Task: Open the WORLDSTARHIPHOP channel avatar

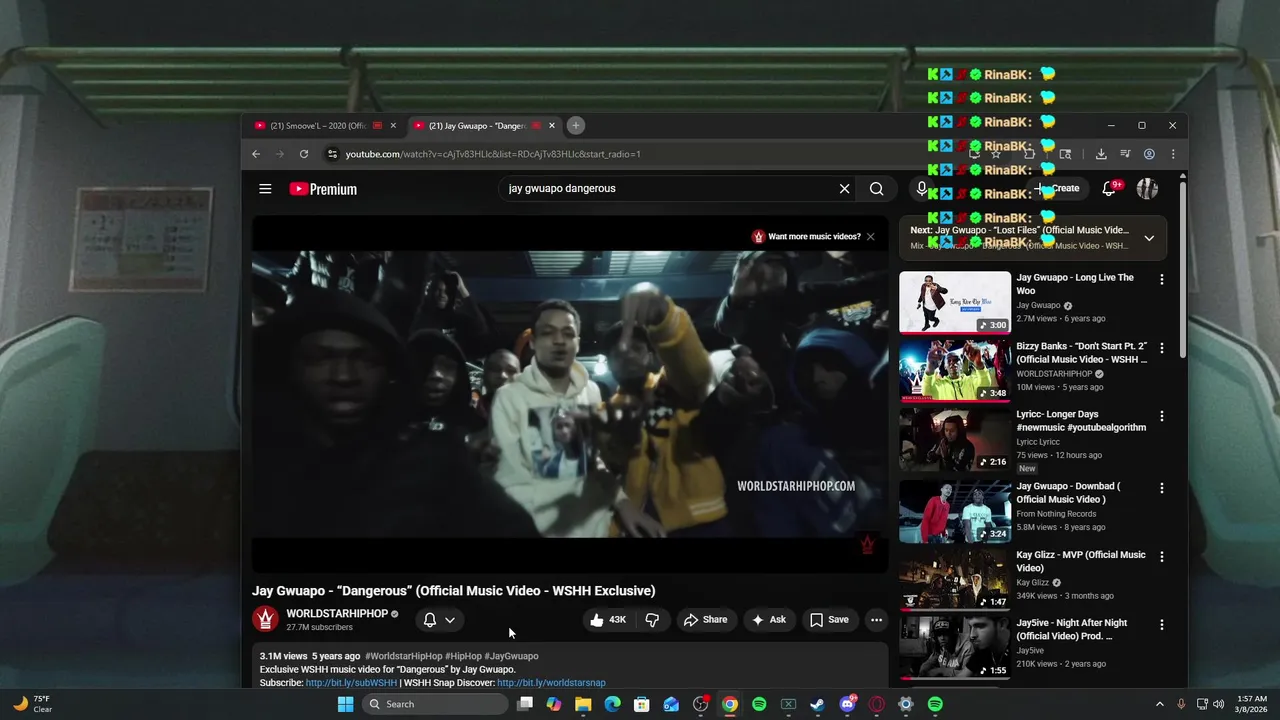Action: (x=265, y=619)
